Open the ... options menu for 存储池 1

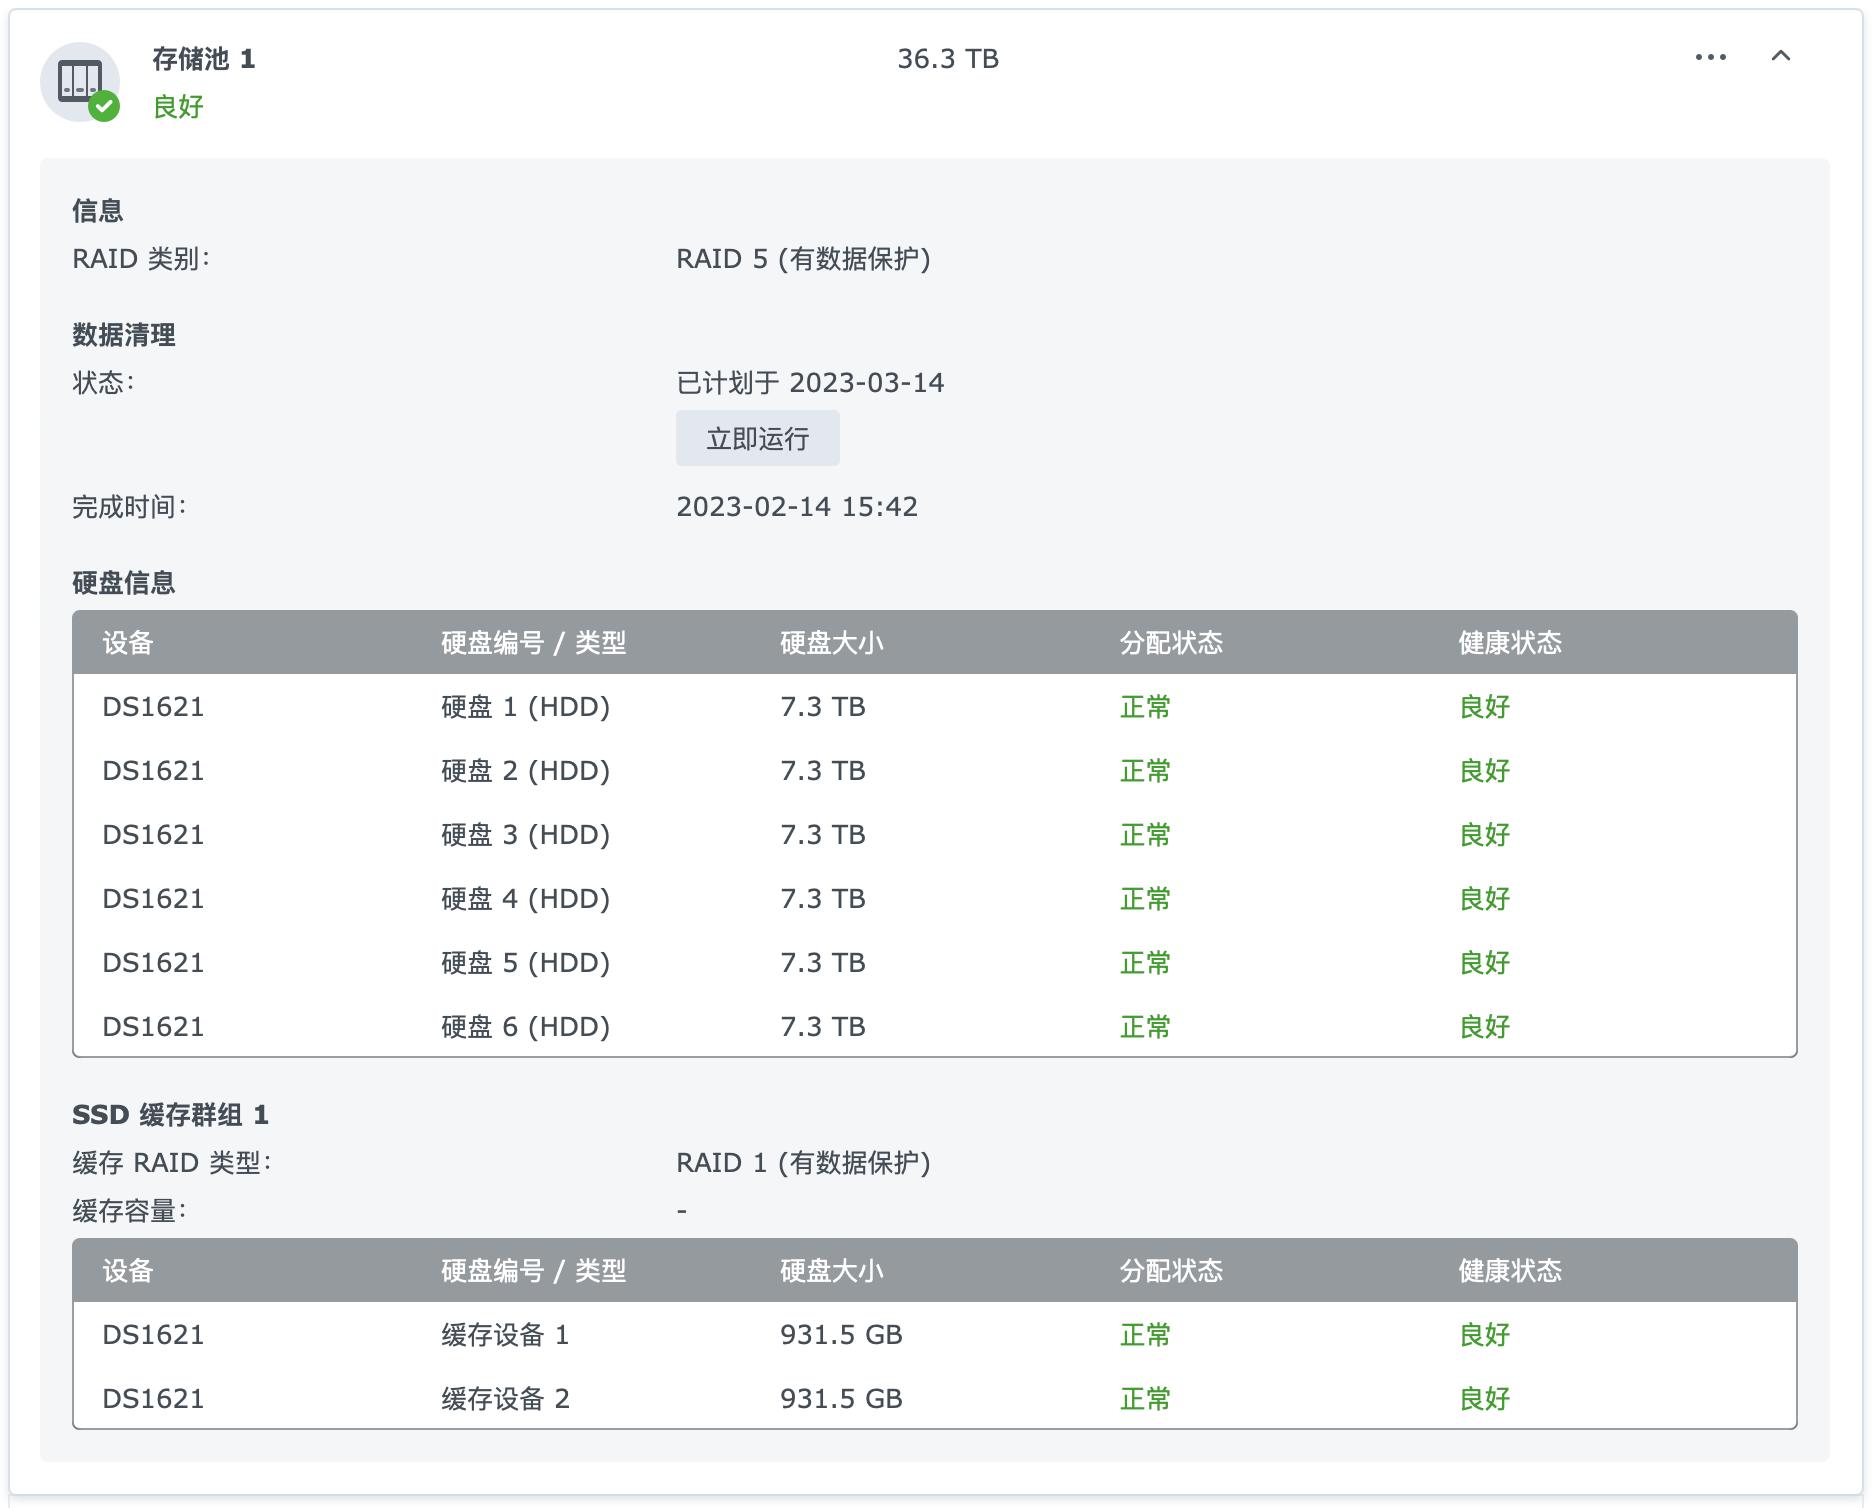[1710, 58]
